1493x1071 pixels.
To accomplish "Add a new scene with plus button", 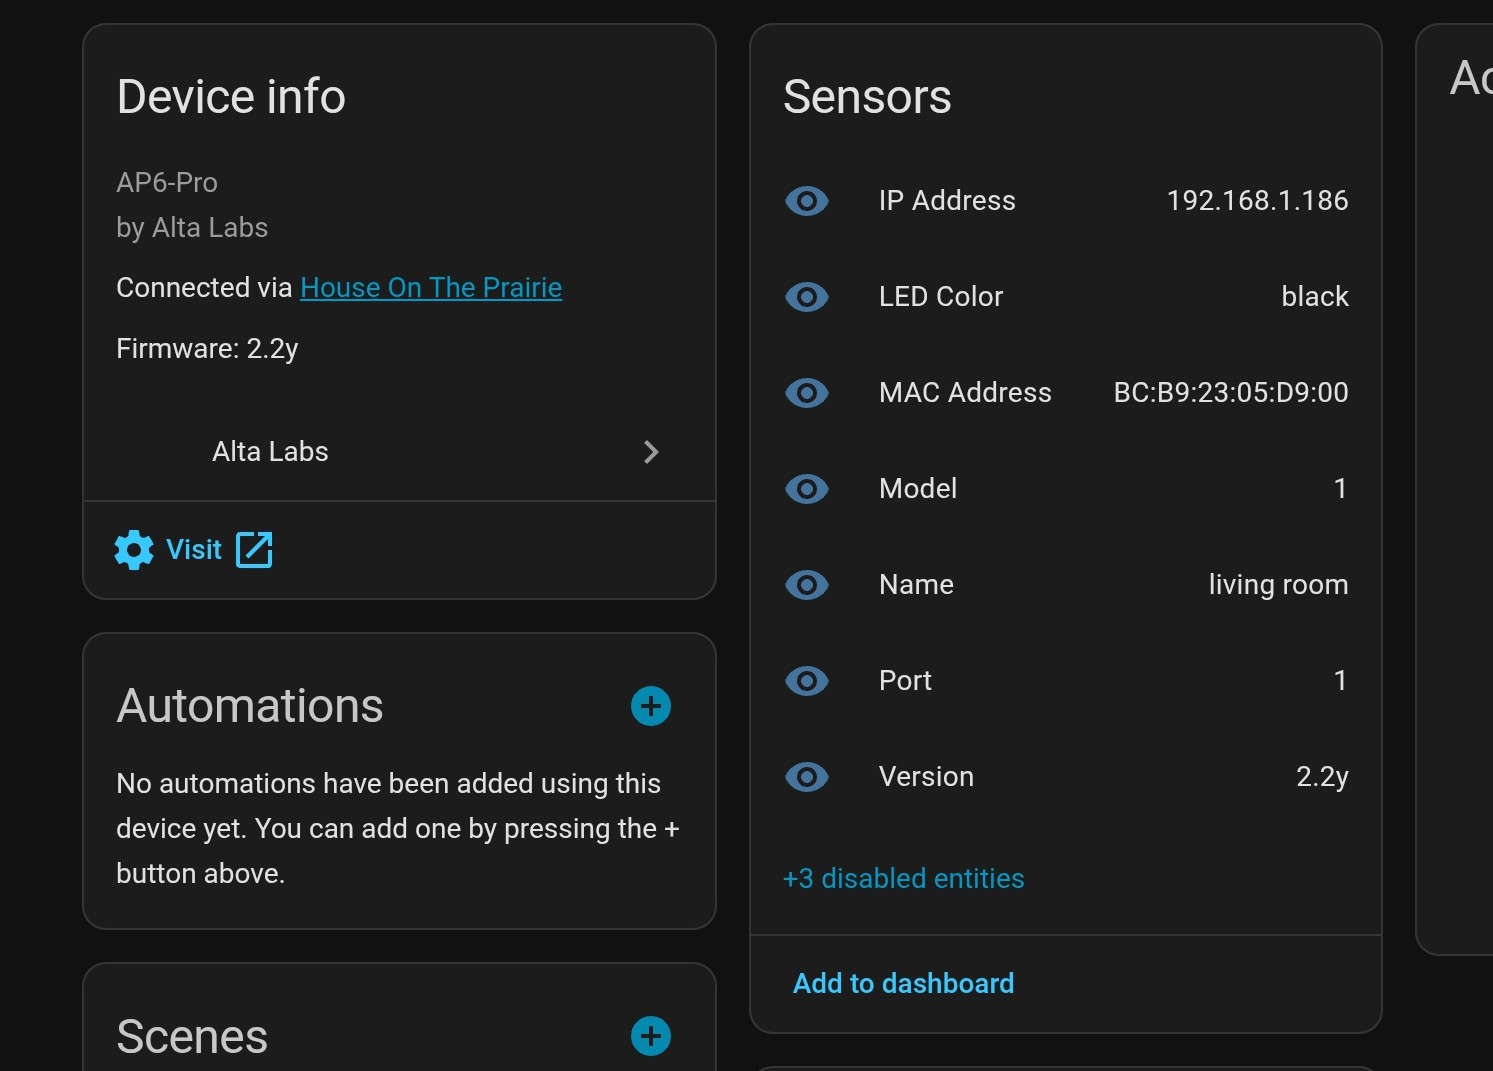I will 650,1036.
